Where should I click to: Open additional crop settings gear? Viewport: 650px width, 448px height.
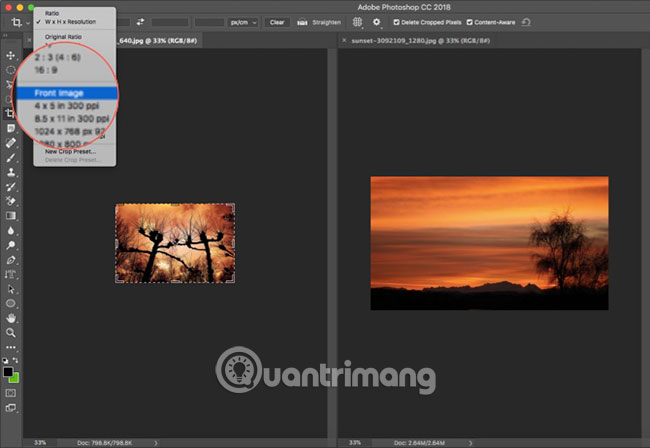pyautogui.click(x=376, y=22)
